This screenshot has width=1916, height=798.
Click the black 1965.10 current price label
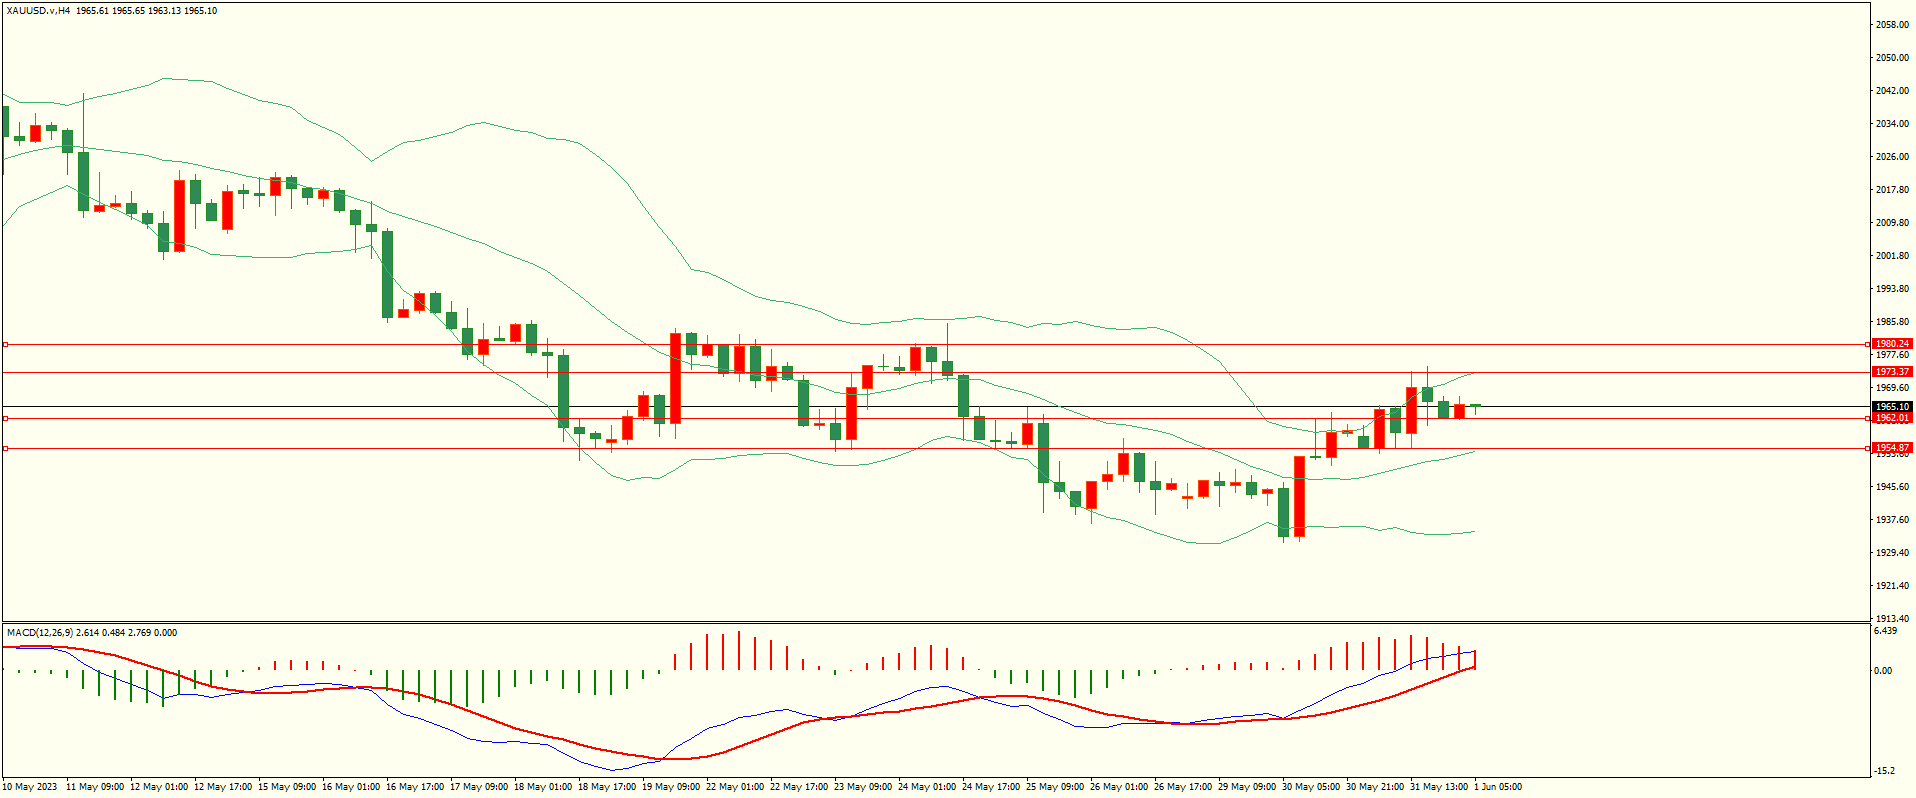[x=1891, y=407]
